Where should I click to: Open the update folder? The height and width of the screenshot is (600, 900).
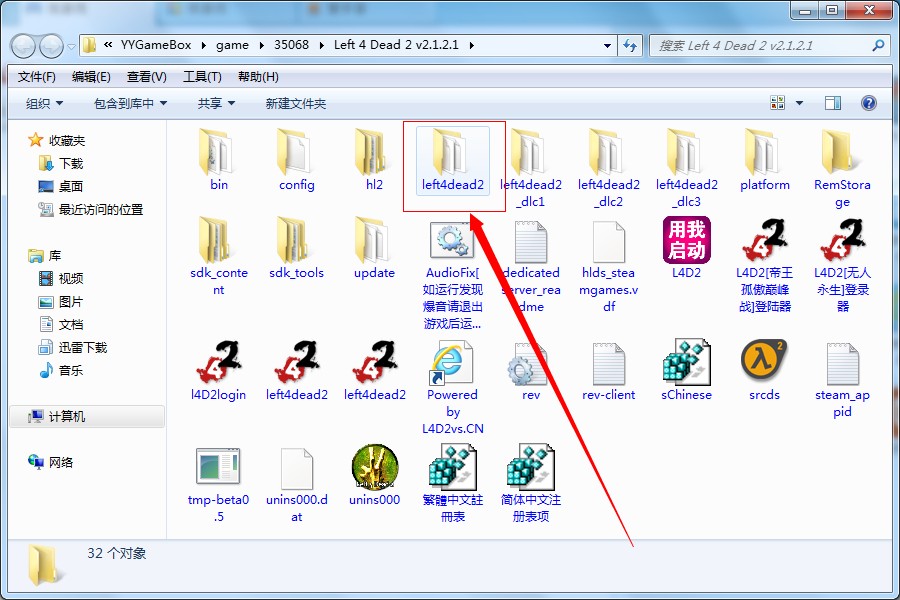pos(374,248)
